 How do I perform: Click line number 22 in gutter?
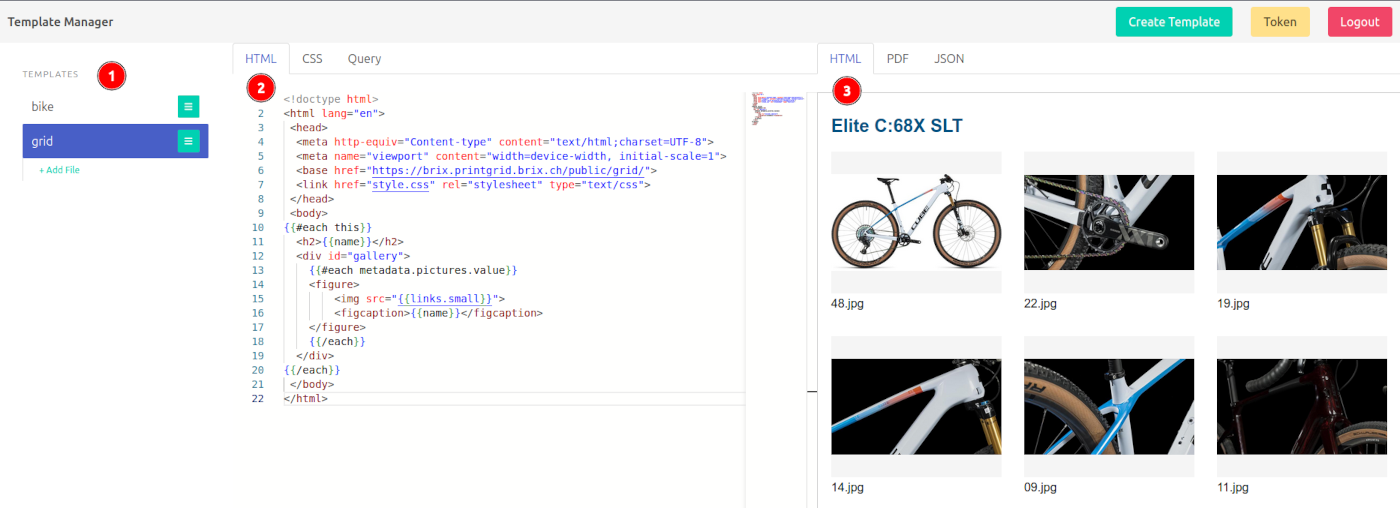click(258, 398)
